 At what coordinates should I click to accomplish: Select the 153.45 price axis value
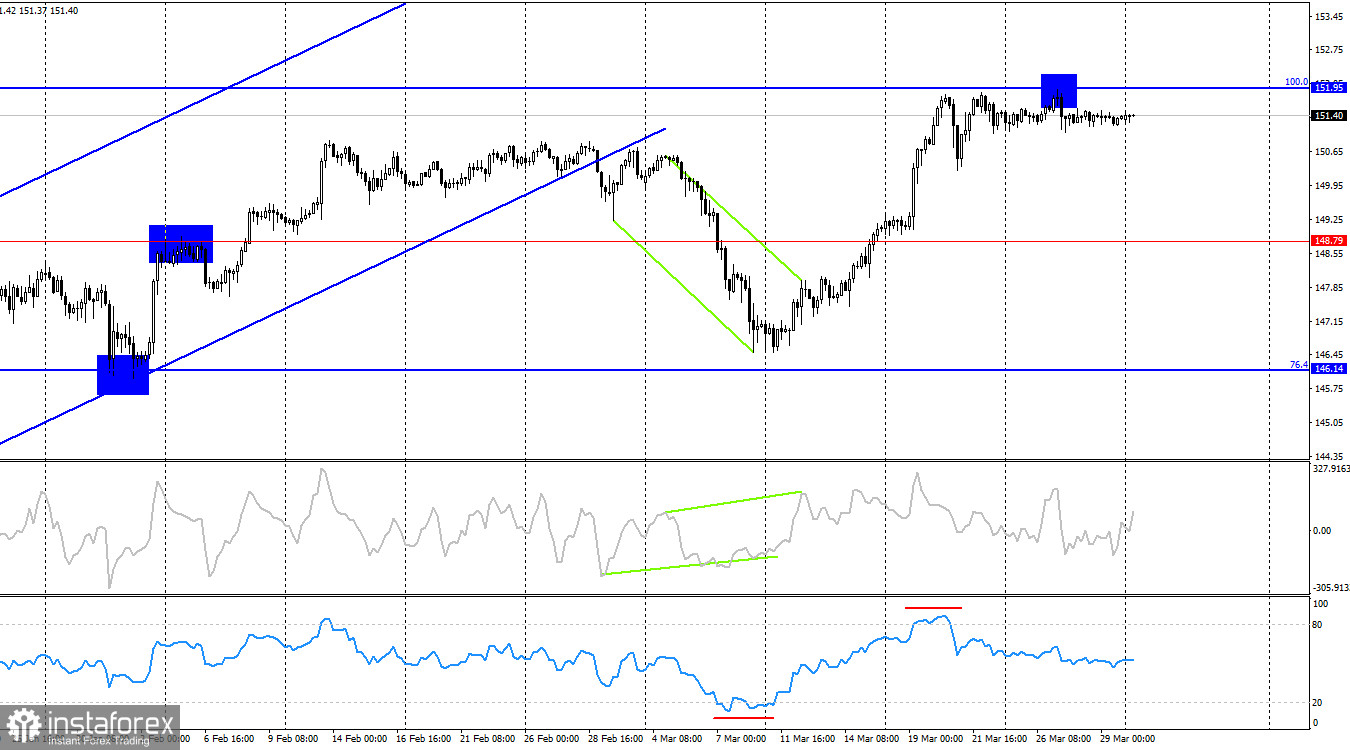coord(1329,17)
